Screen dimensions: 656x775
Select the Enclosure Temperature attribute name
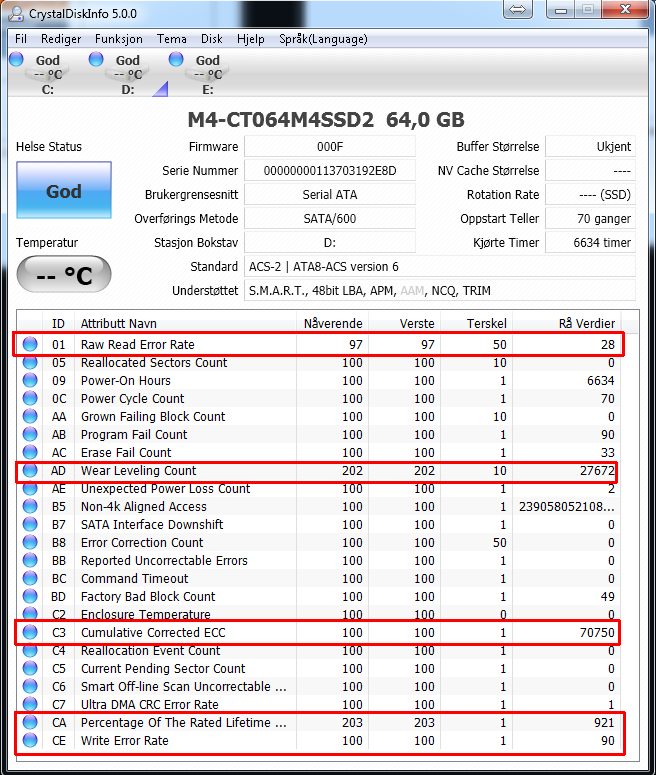click(x=146, y=614)
